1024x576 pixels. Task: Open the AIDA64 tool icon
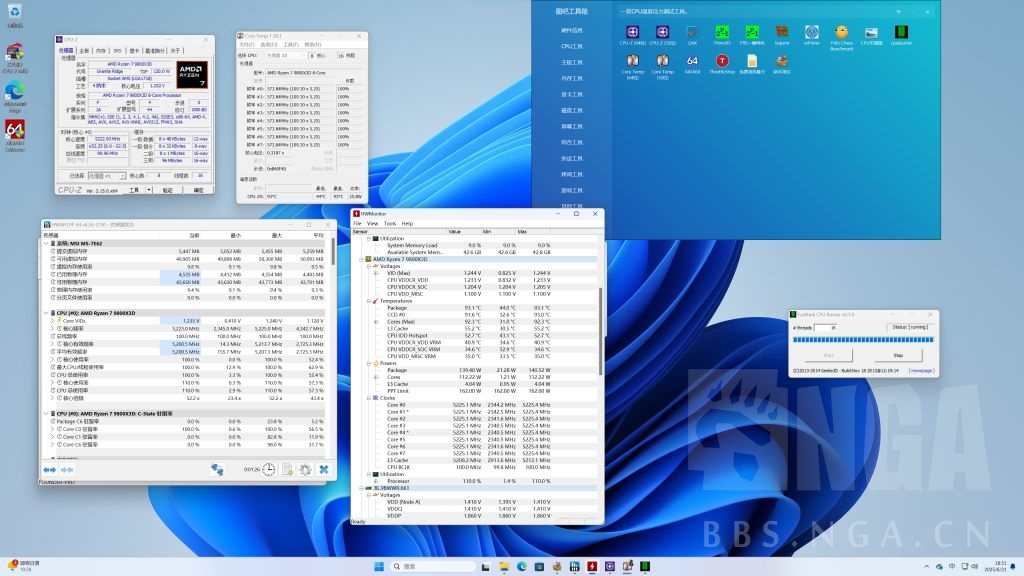692,61
